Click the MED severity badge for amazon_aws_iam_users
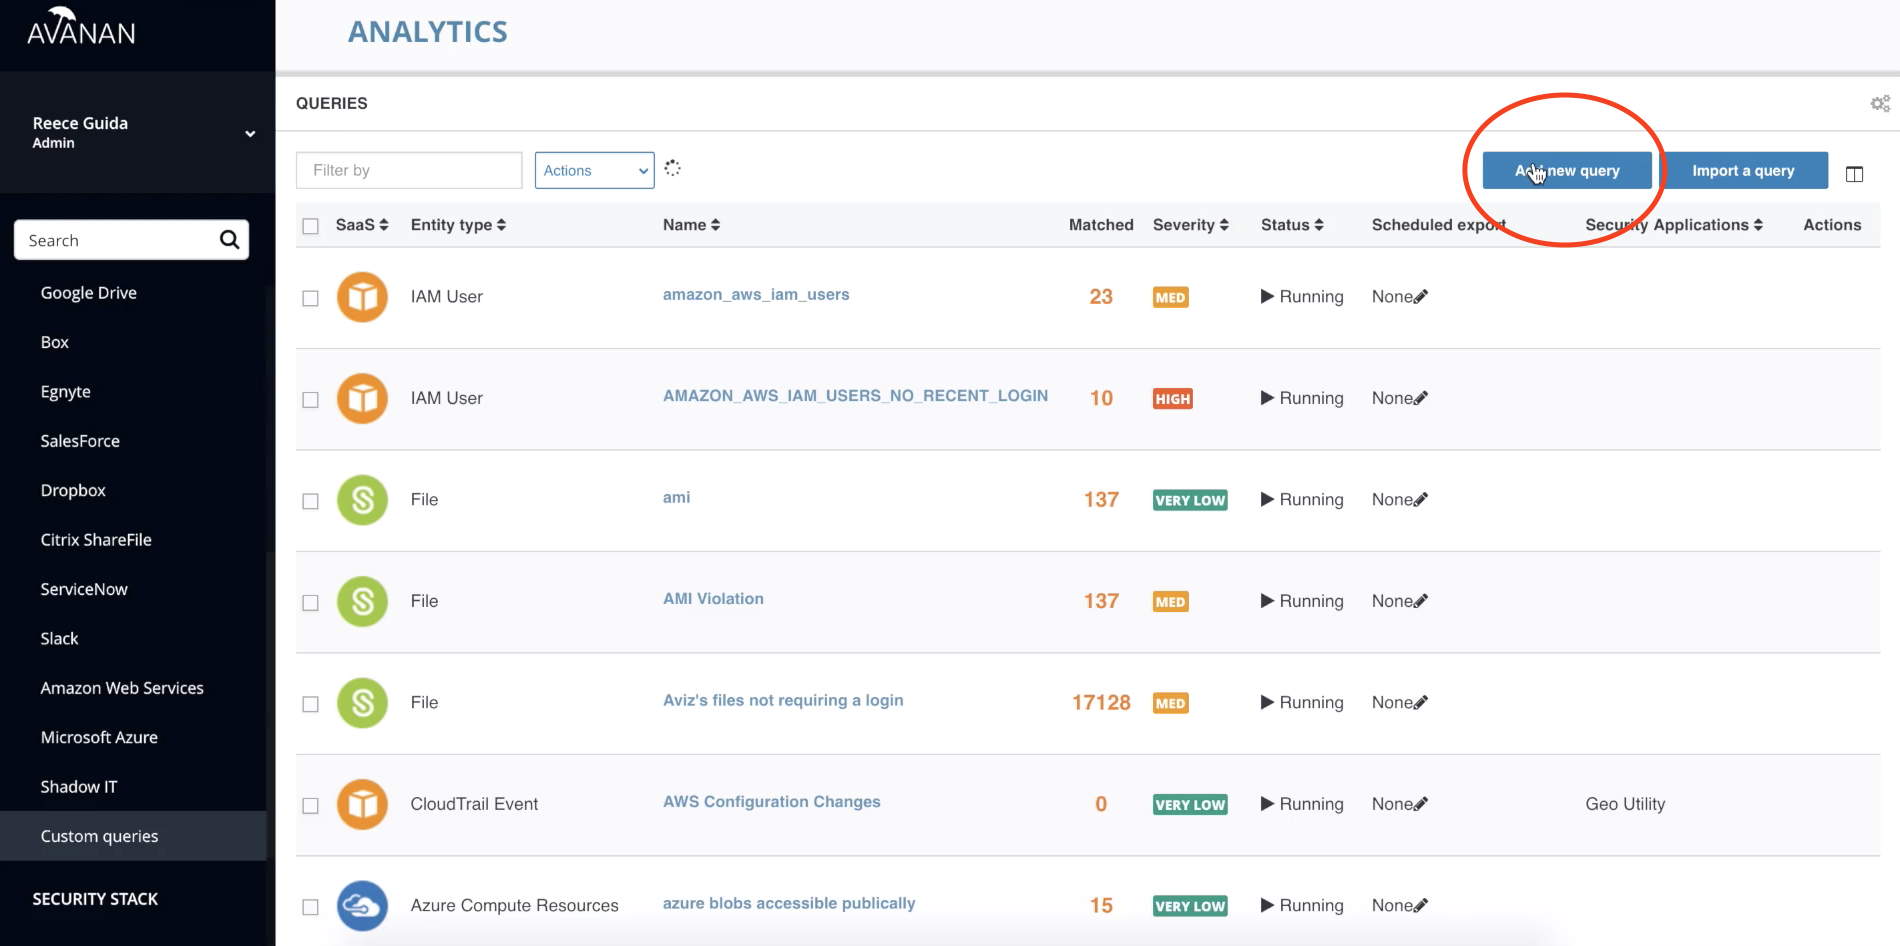The height and width of the screenshot is (946, 1900). (x=1170, y=297)
